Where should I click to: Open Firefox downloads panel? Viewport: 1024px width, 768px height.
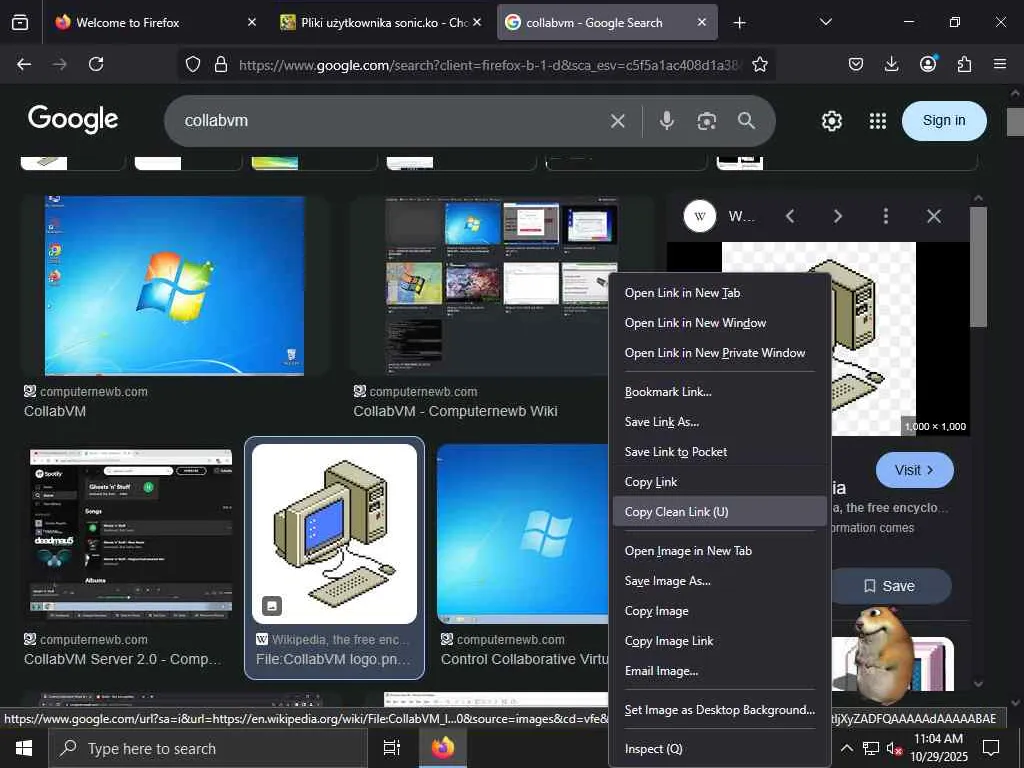pyautogui.click(x=891, y=64)
